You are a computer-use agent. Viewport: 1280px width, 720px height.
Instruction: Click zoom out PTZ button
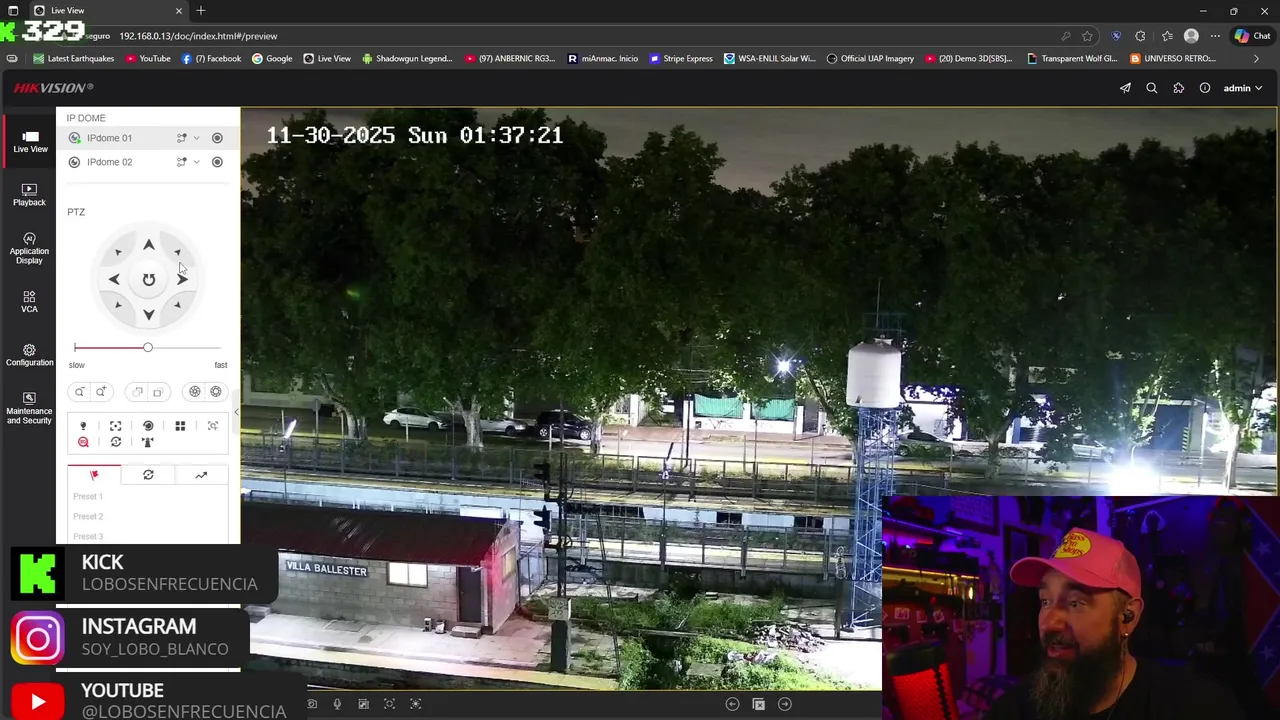pos(79,392)
